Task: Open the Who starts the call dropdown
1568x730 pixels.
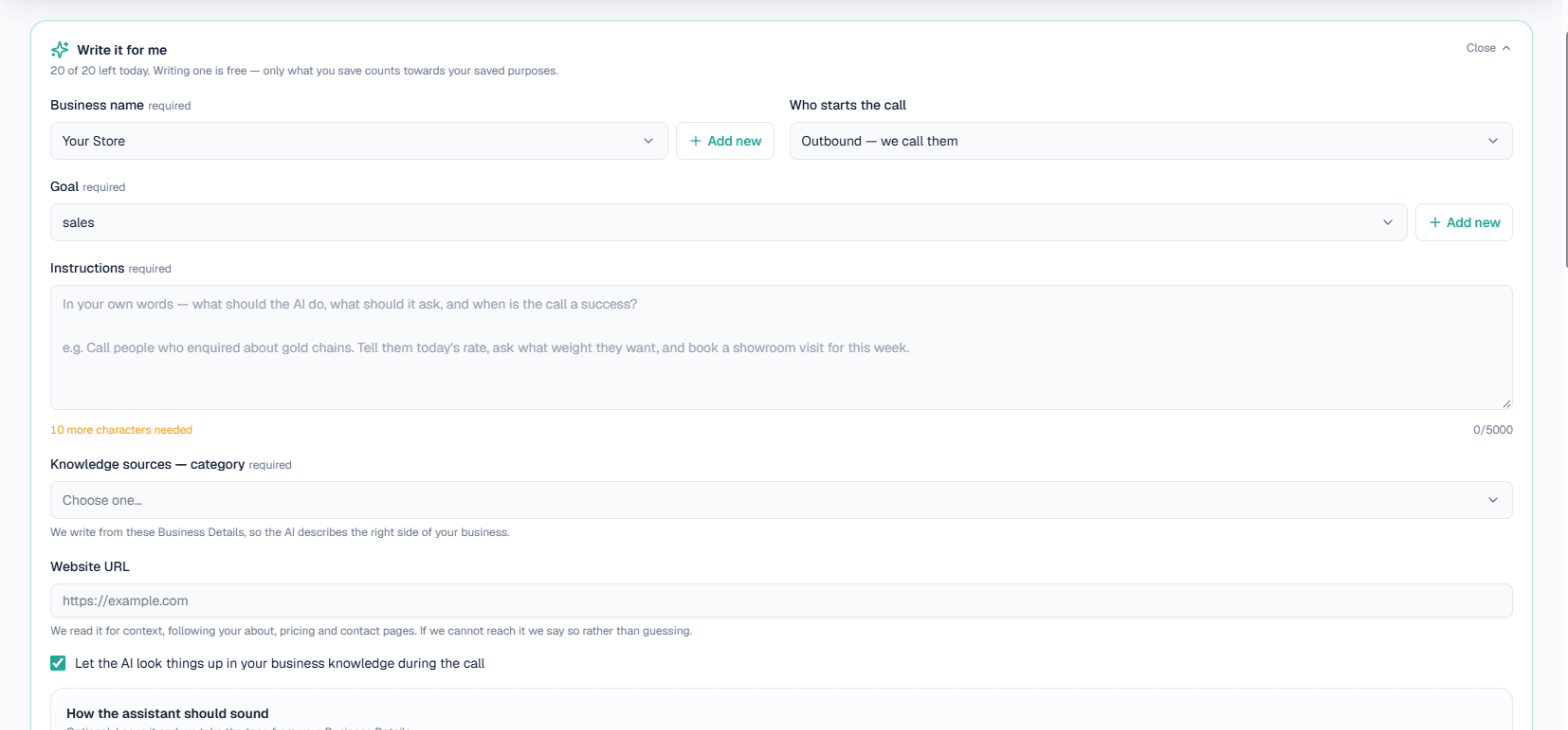Action: tap(1151, 141)
